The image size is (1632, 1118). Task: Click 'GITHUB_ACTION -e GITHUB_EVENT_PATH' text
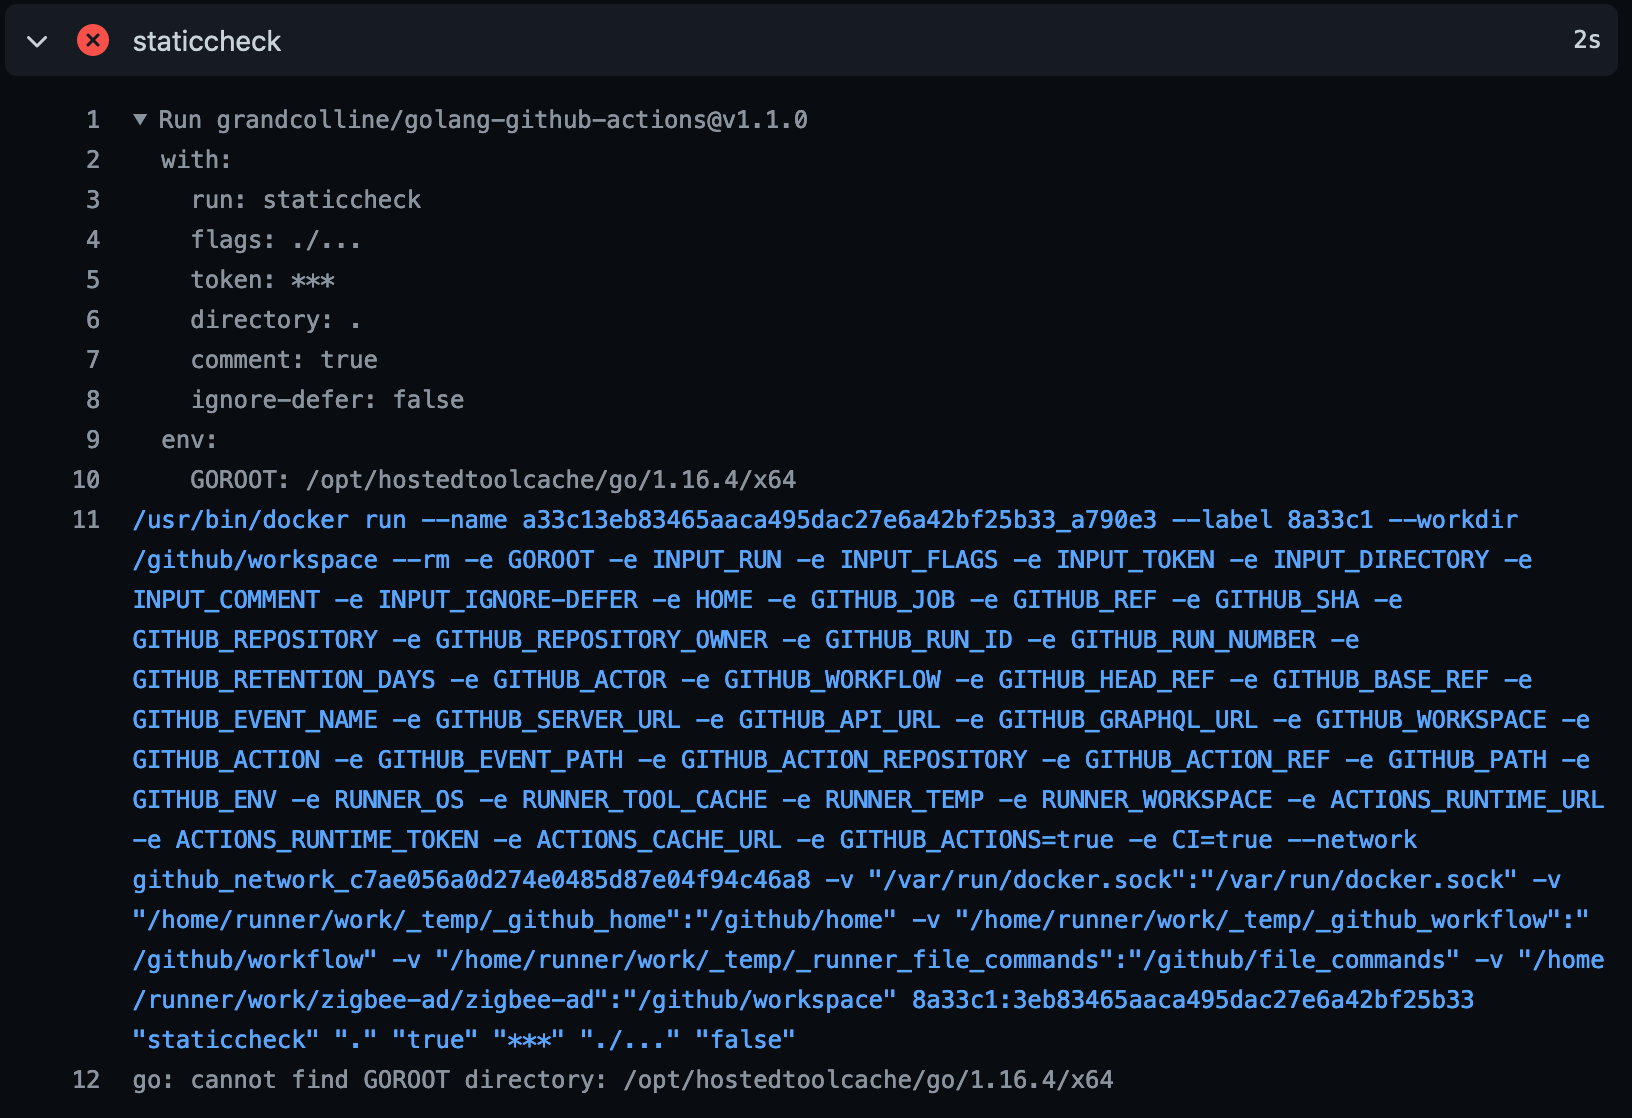tap(378, 760)
